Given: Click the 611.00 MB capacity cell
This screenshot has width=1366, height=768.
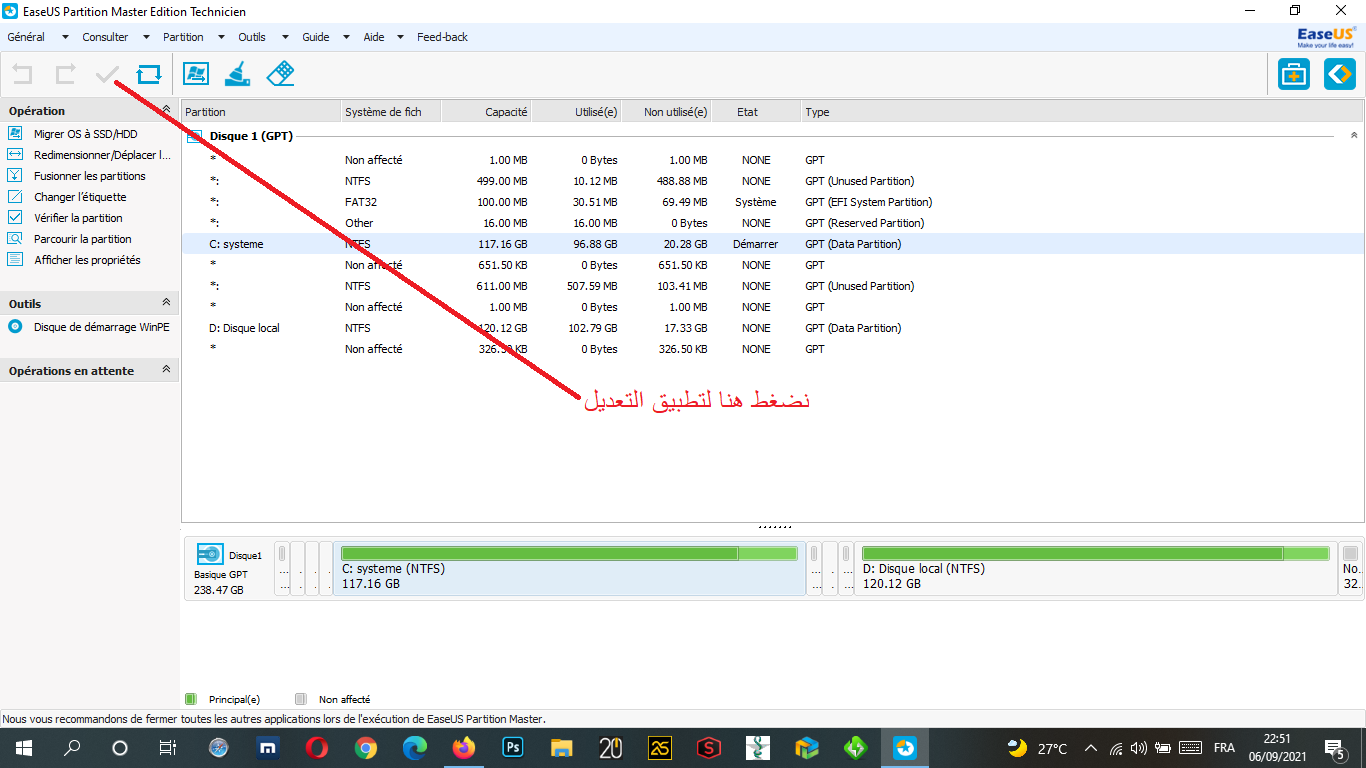Looking at the screenshot, I should pyautogui.click(x=504, y=286).
